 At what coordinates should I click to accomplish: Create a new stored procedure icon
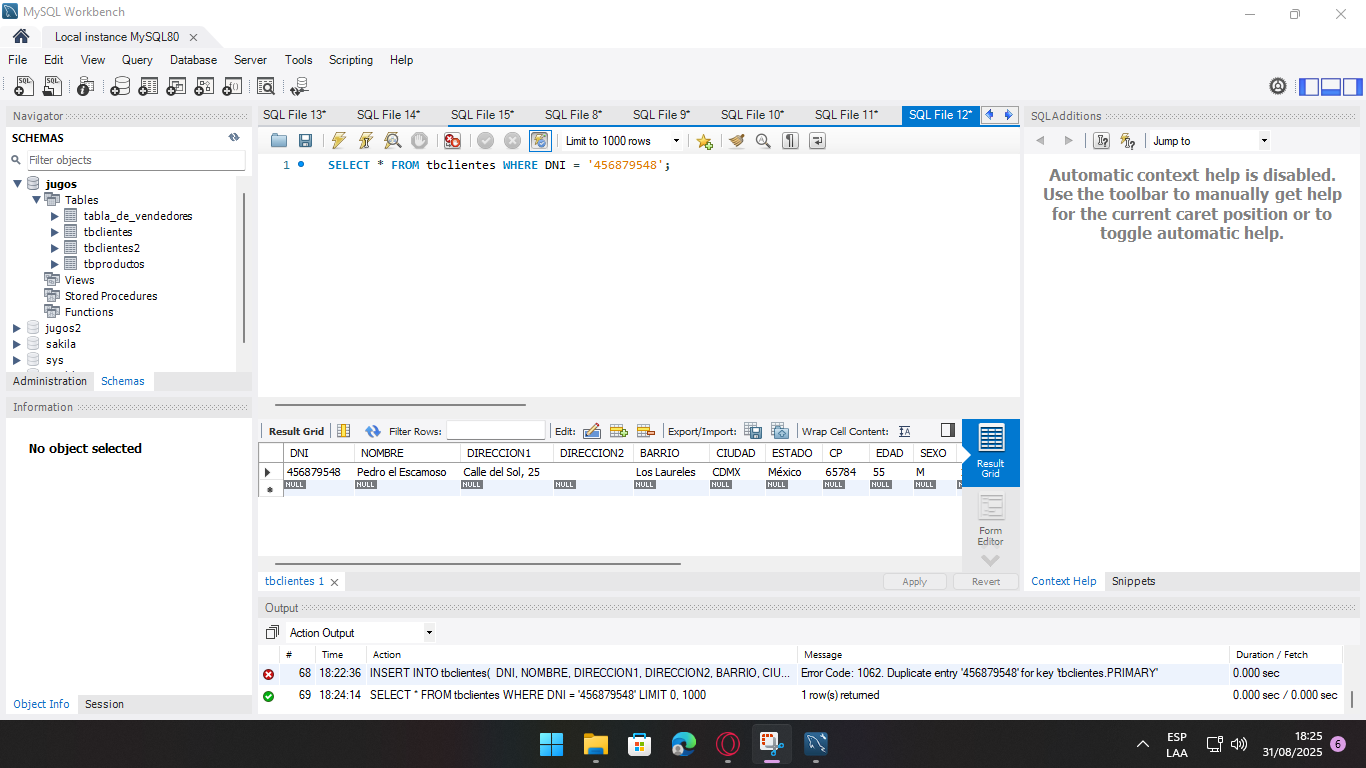point(204,87)
